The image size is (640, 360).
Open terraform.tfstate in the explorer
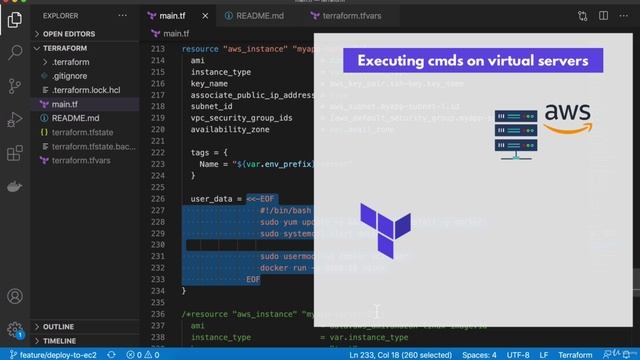tap(86, 132)
